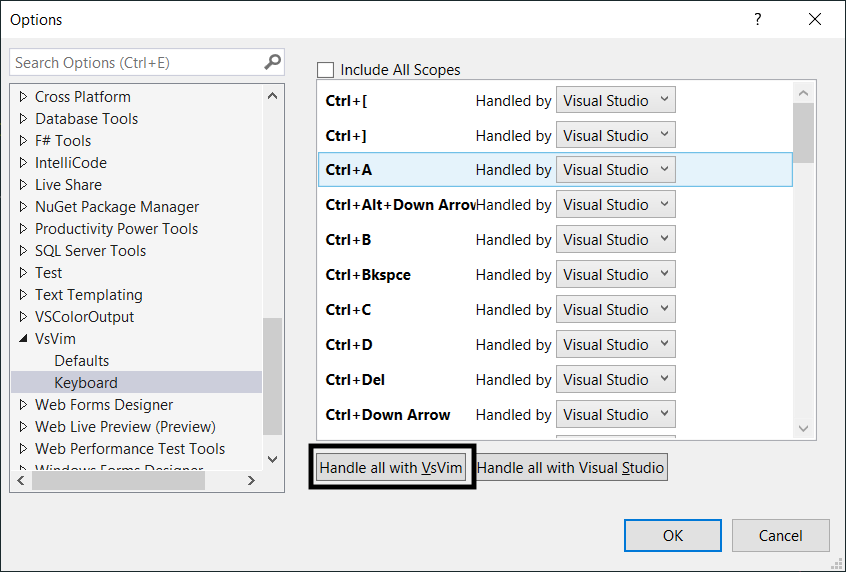Collapse the VsVim node

[23, 339]
